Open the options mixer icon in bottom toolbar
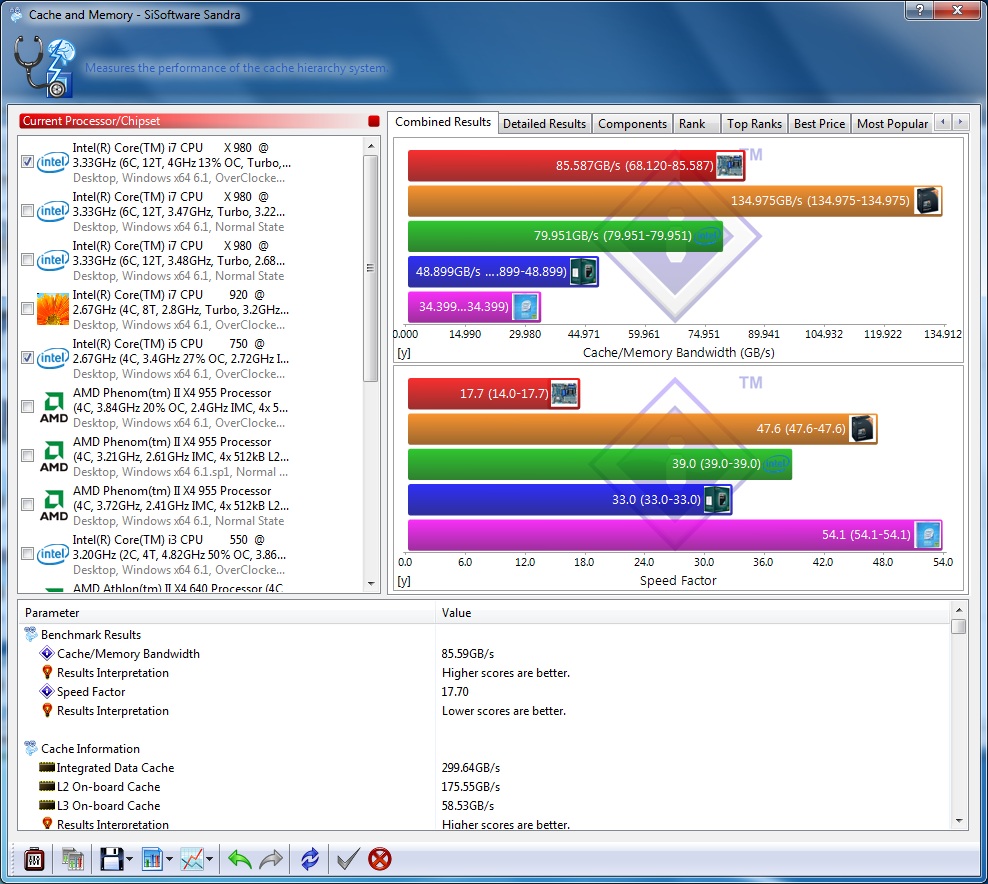The image size is (988, 884). 34,859
